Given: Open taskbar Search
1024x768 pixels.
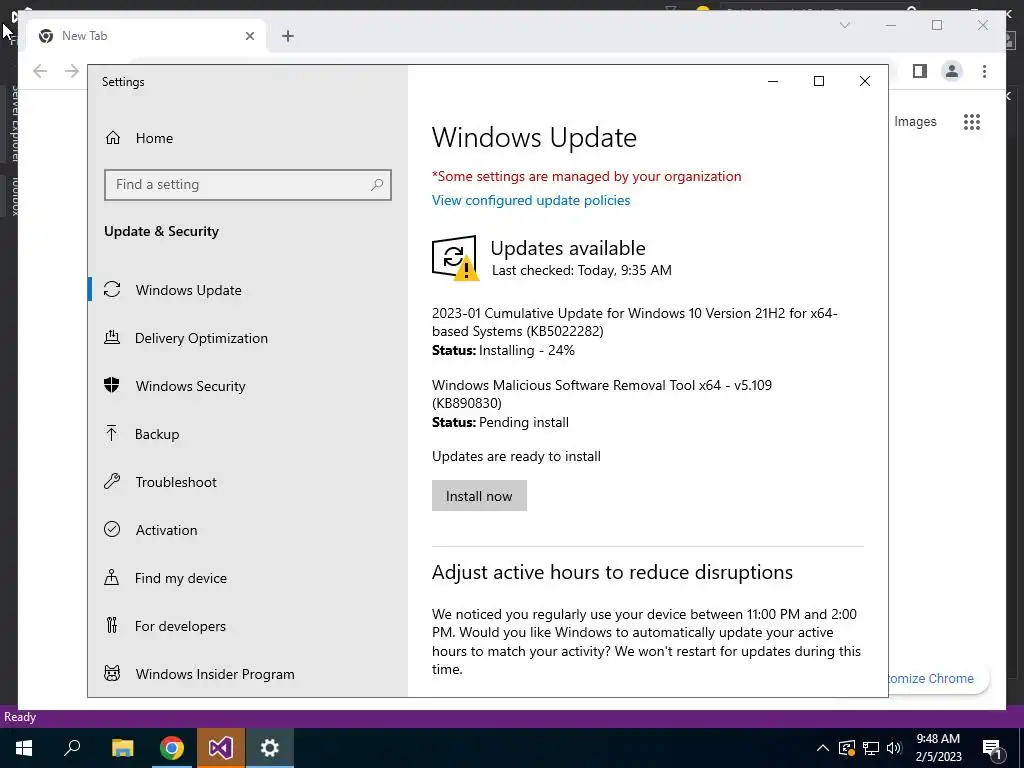Looking at the screenshot, I should pyautogui.click(x=72, y=748).
